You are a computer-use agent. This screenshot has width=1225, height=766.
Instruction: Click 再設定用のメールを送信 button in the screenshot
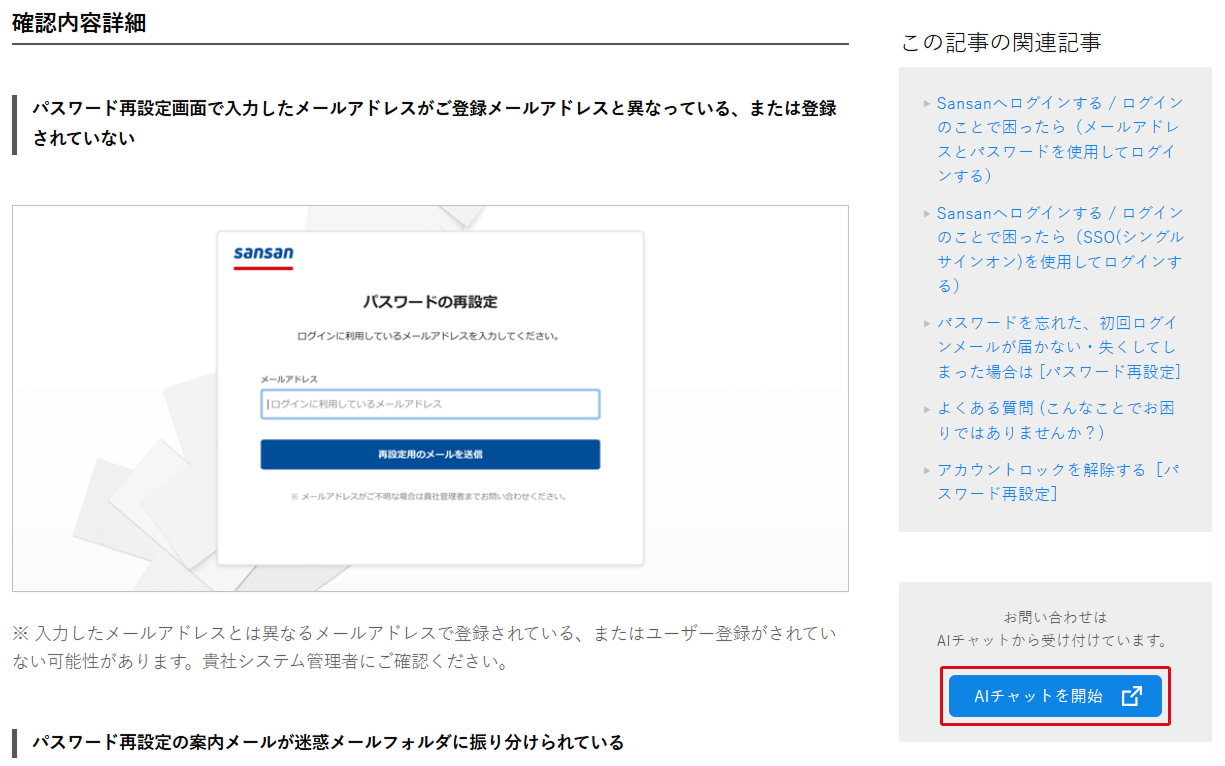tap(430, 454)
